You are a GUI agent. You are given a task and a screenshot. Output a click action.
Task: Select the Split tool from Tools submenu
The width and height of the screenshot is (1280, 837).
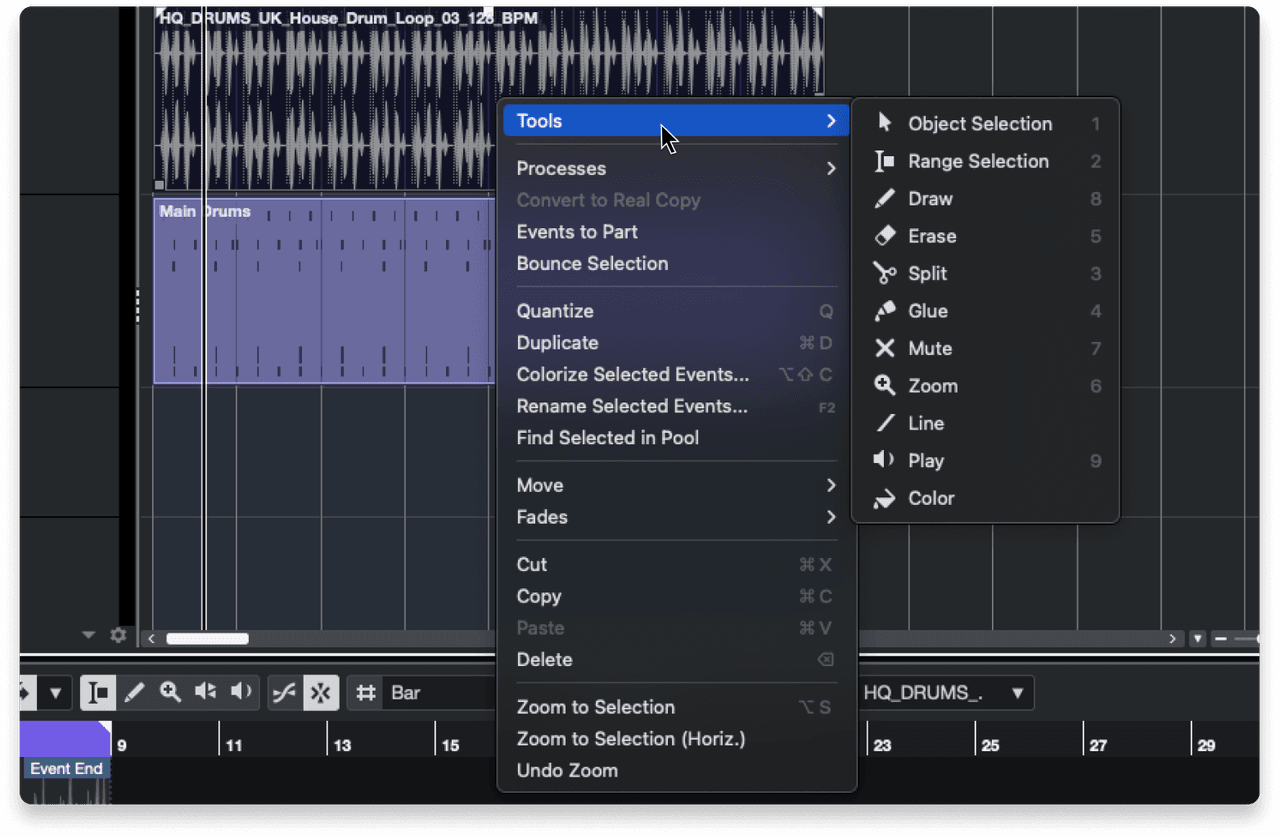[x=925, y=273]
